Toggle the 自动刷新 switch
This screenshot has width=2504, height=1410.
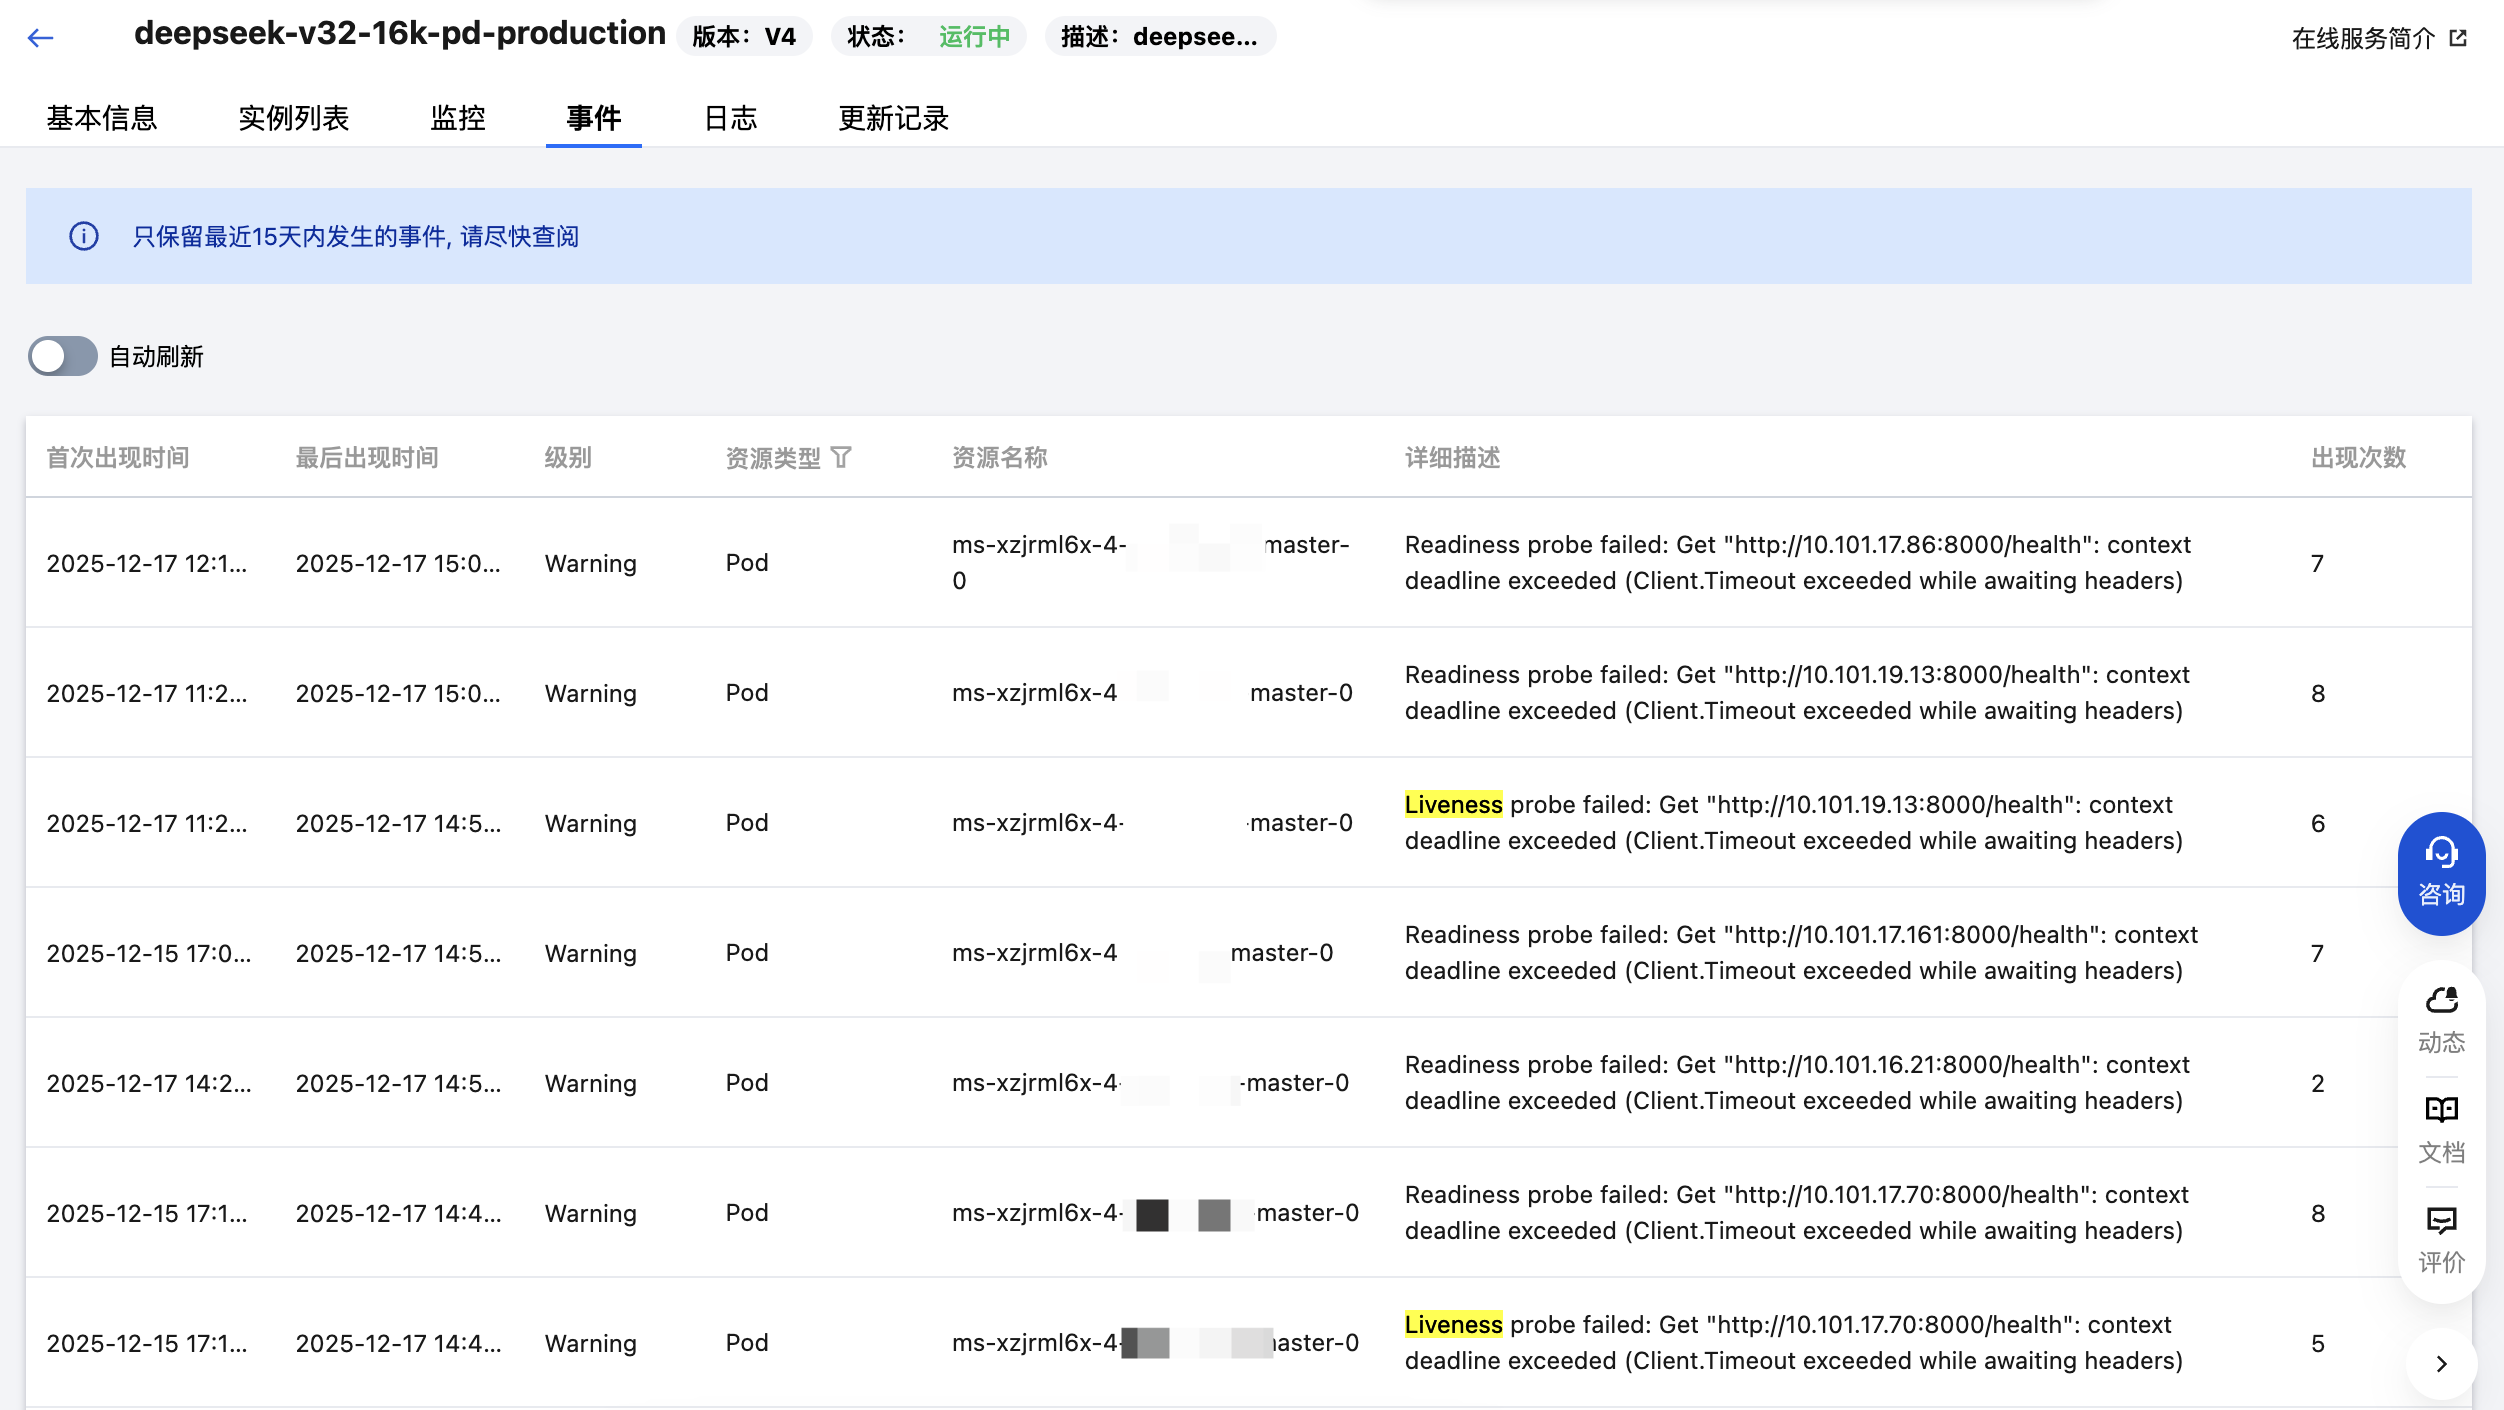click(x=62, y=356)
